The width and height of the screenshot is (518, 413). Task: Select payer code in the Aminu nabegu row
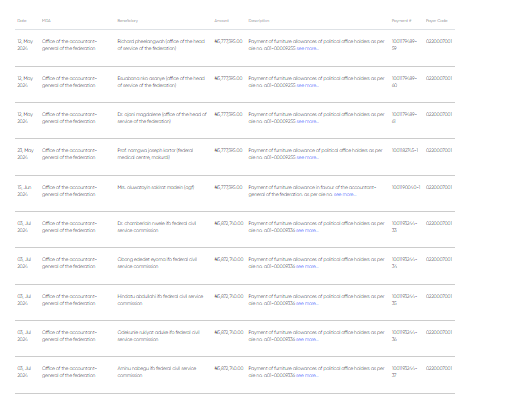(439, 368)
